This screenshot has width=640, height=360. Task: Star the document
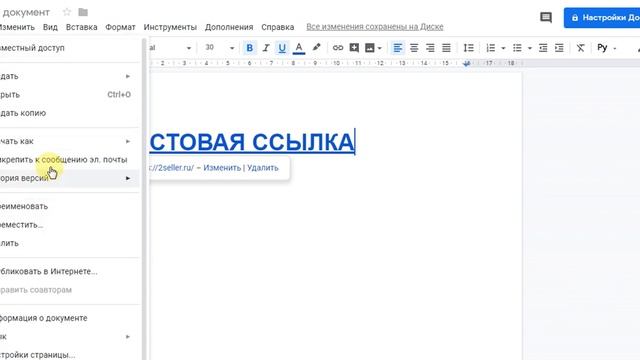pos(67,12)
